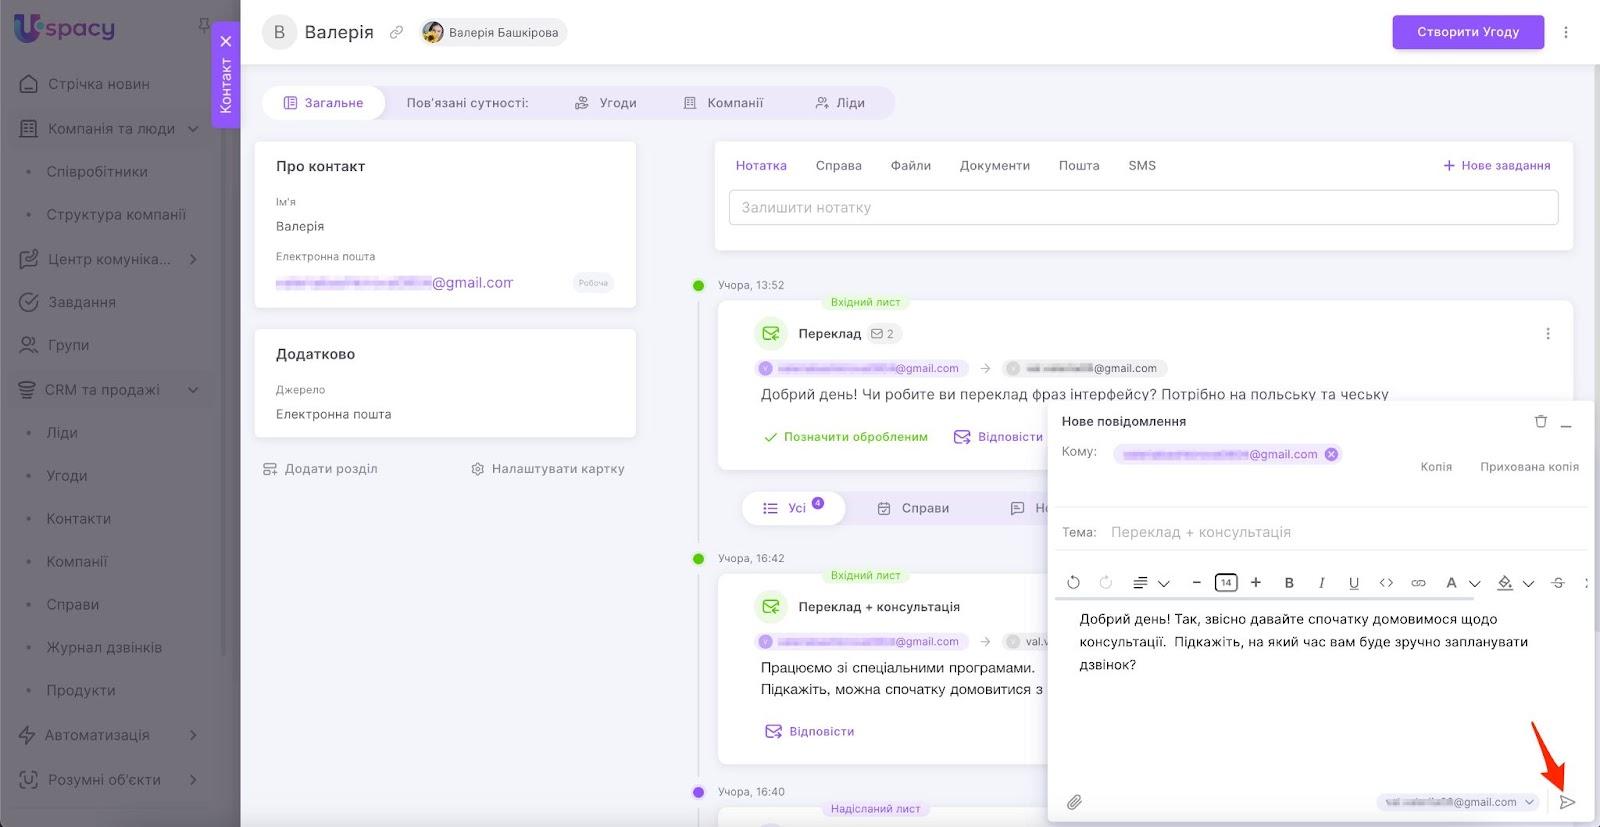
Task: Switch to the SMS tab
Action: pyautogui.click(x=1142, y=166)
